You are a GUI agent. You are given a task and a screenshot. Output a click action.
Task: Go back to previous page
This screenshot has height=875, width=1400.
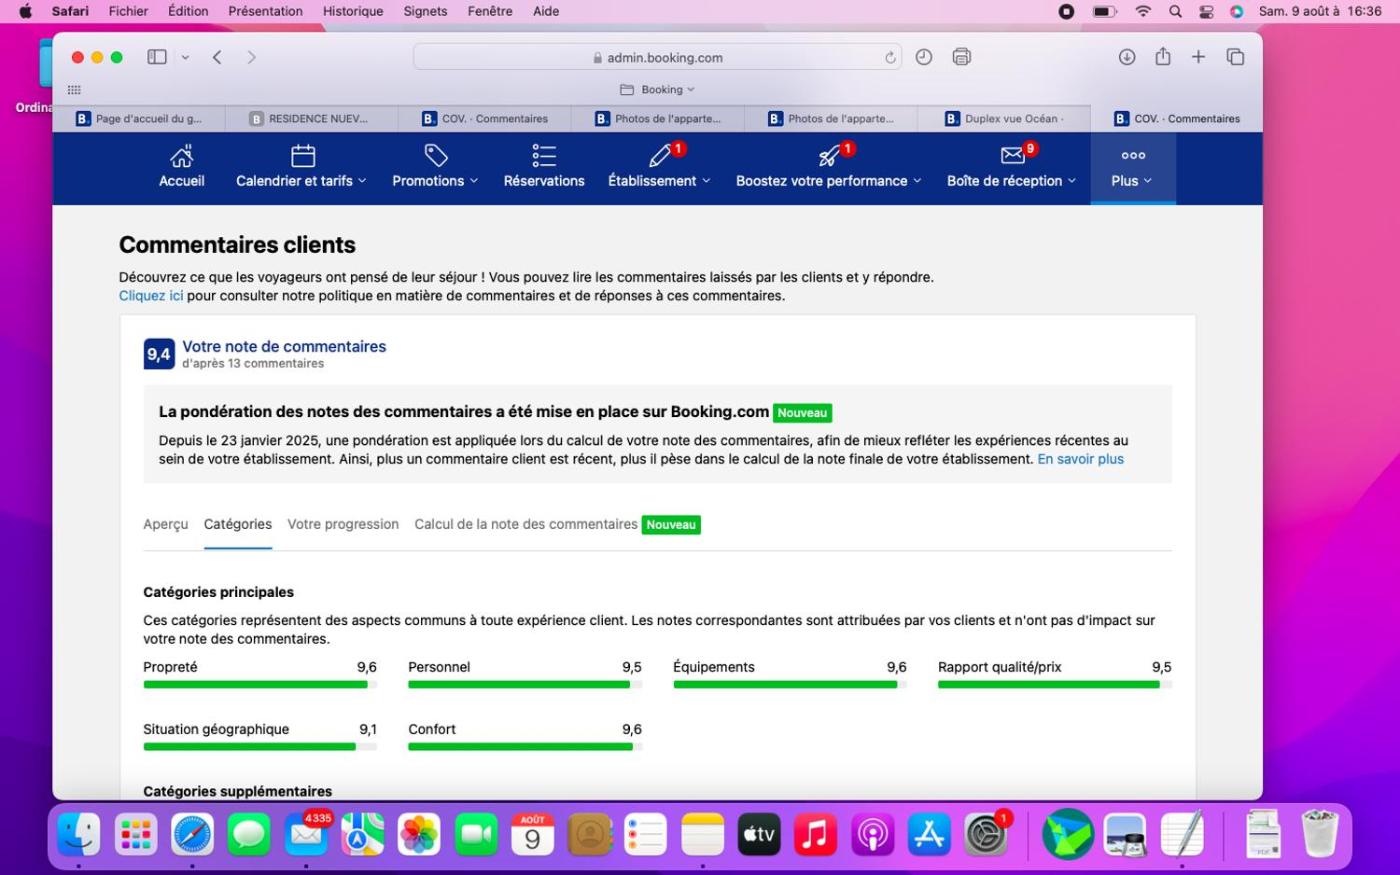click(217, 57)
